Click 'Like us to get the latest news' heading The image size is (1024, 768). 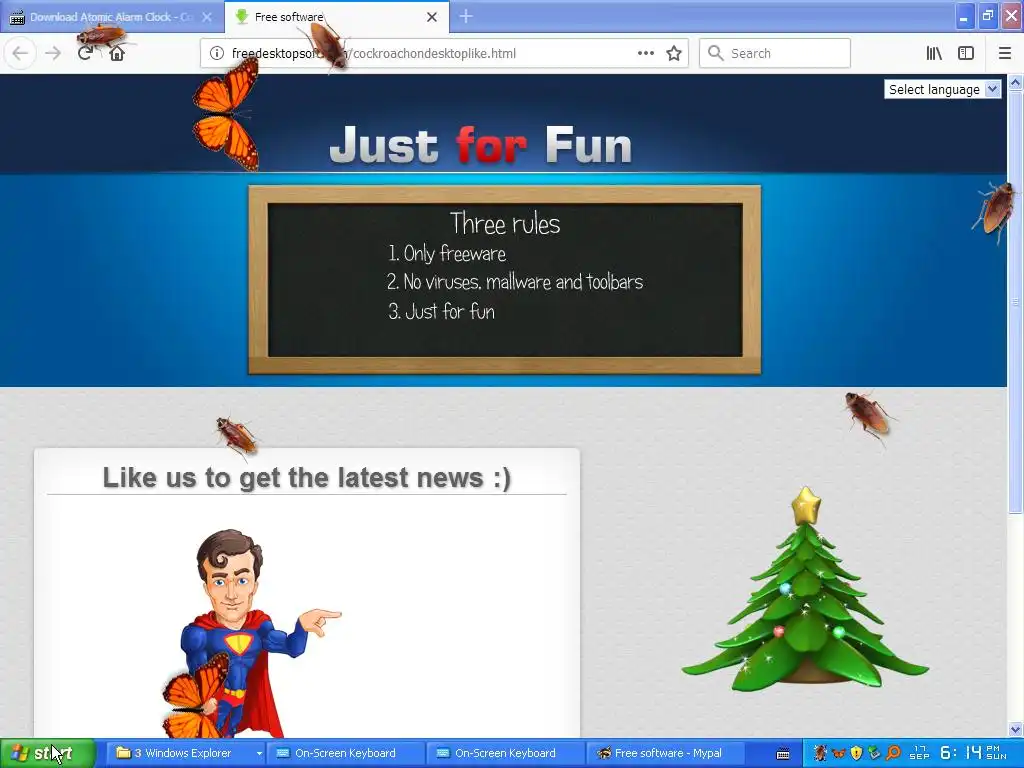click(x=307, y=477)
